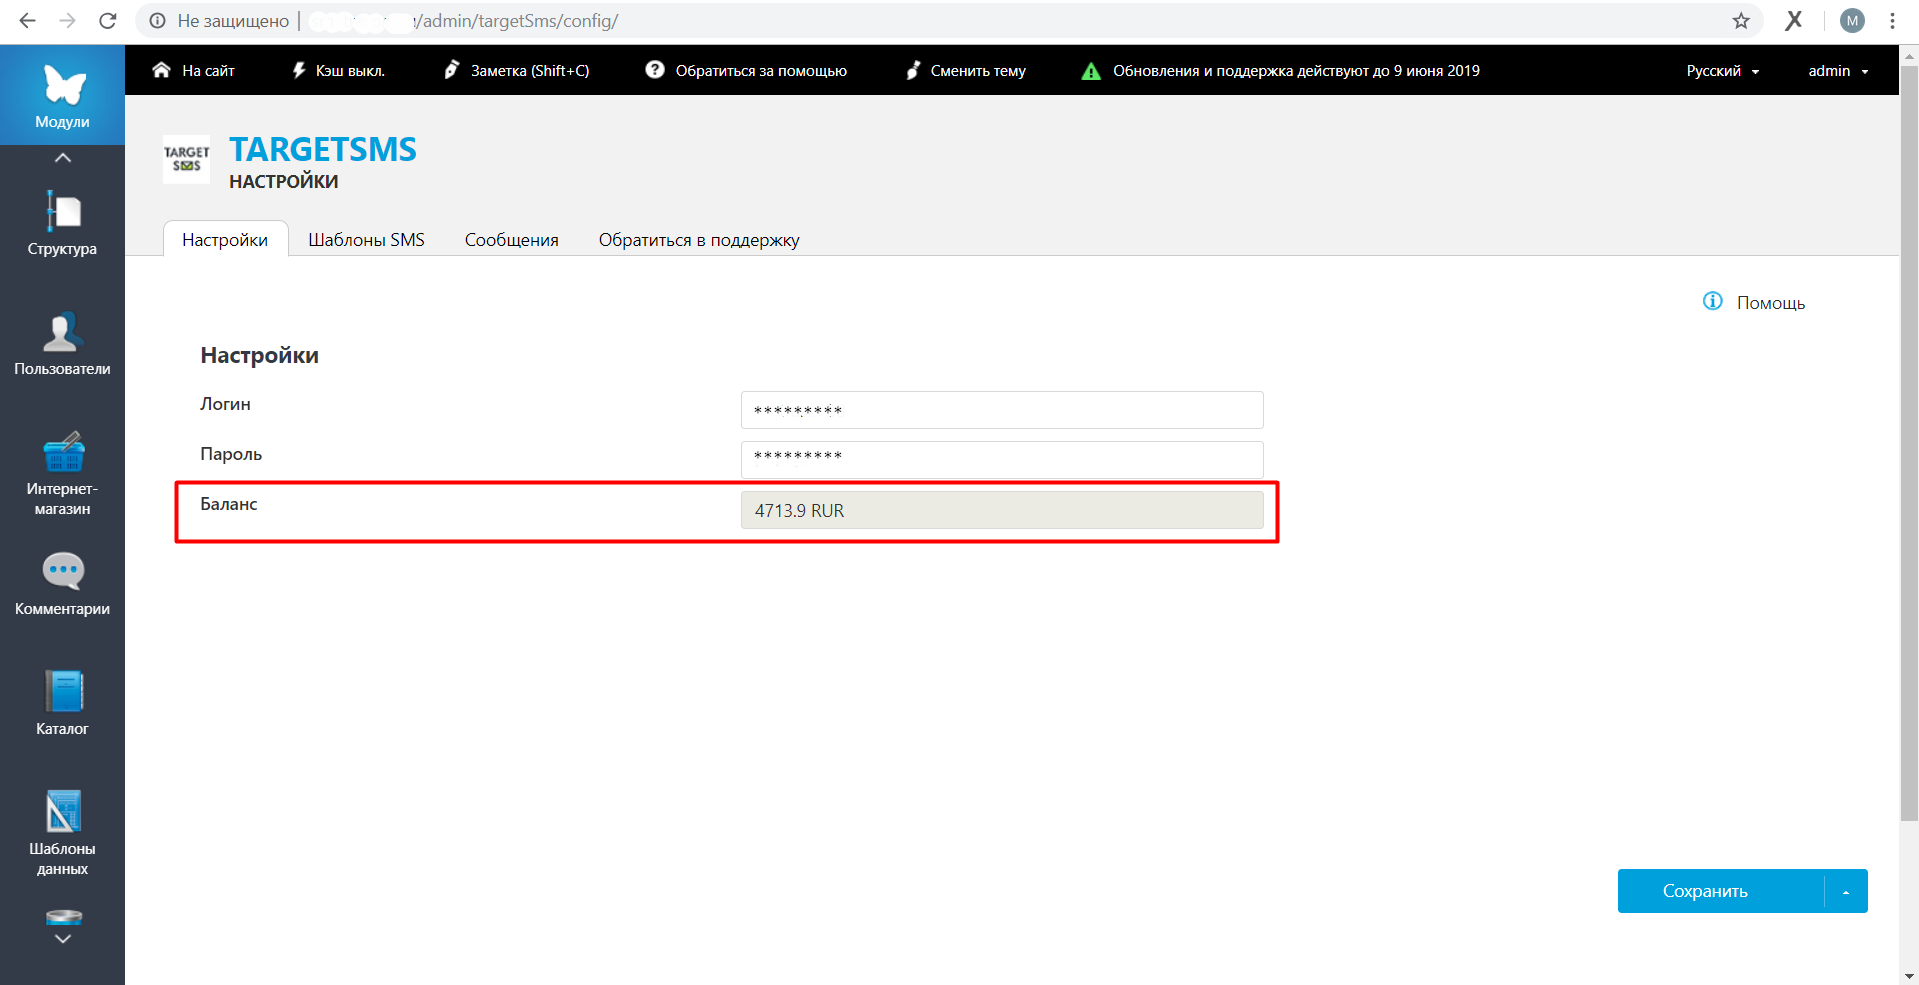The image size is (1919, 985).
Task: Add a note (Shift+C)
Action: 516,71
